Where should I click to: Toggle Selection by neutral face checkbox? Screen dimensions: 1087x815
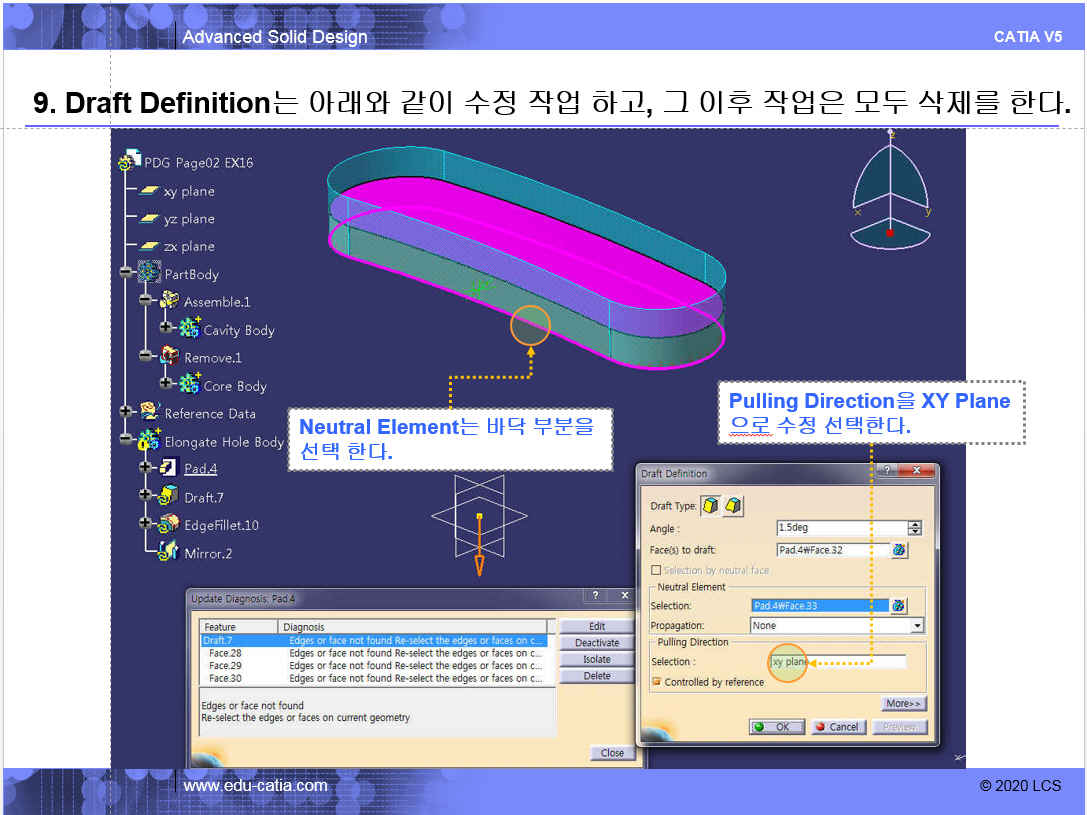(x=656, y=570)
